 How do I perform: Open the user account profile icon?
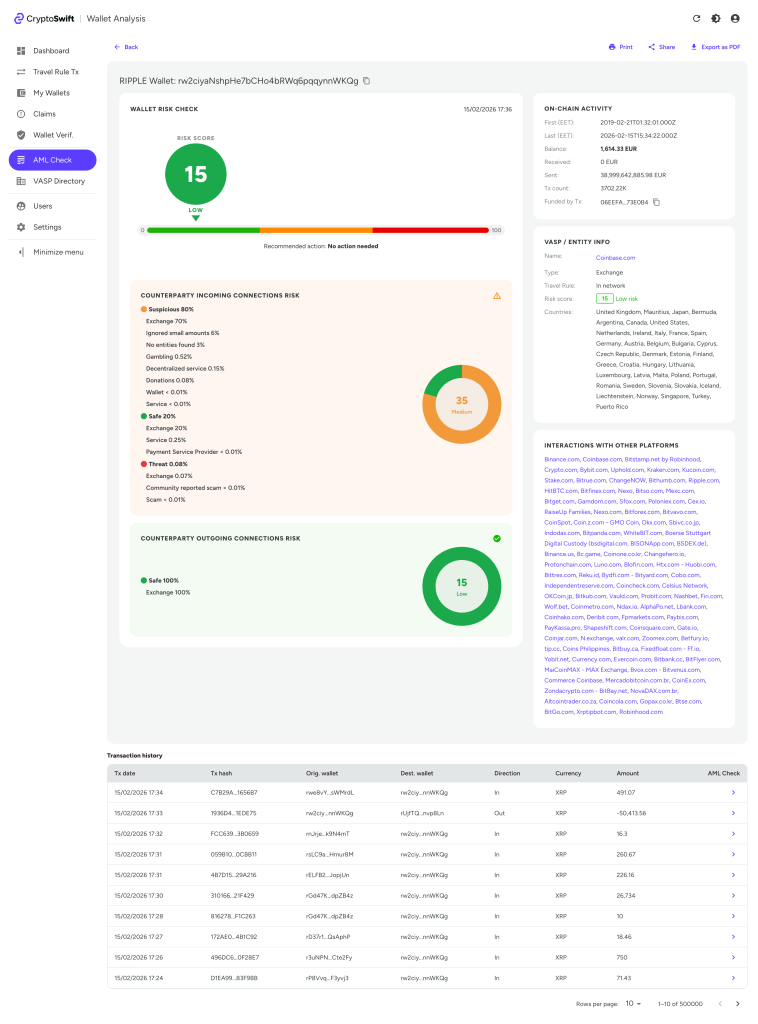(735, 18)
